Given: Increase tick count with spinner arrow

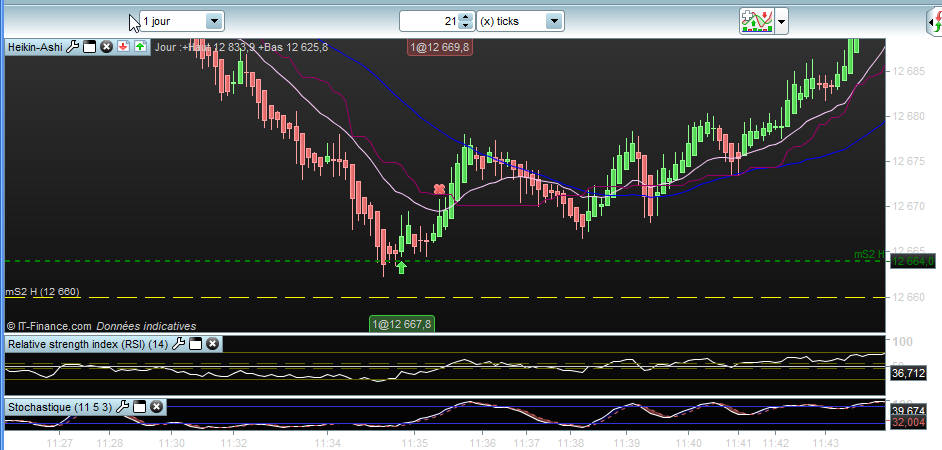Looking at the screenshot, I should click(465, 17).
